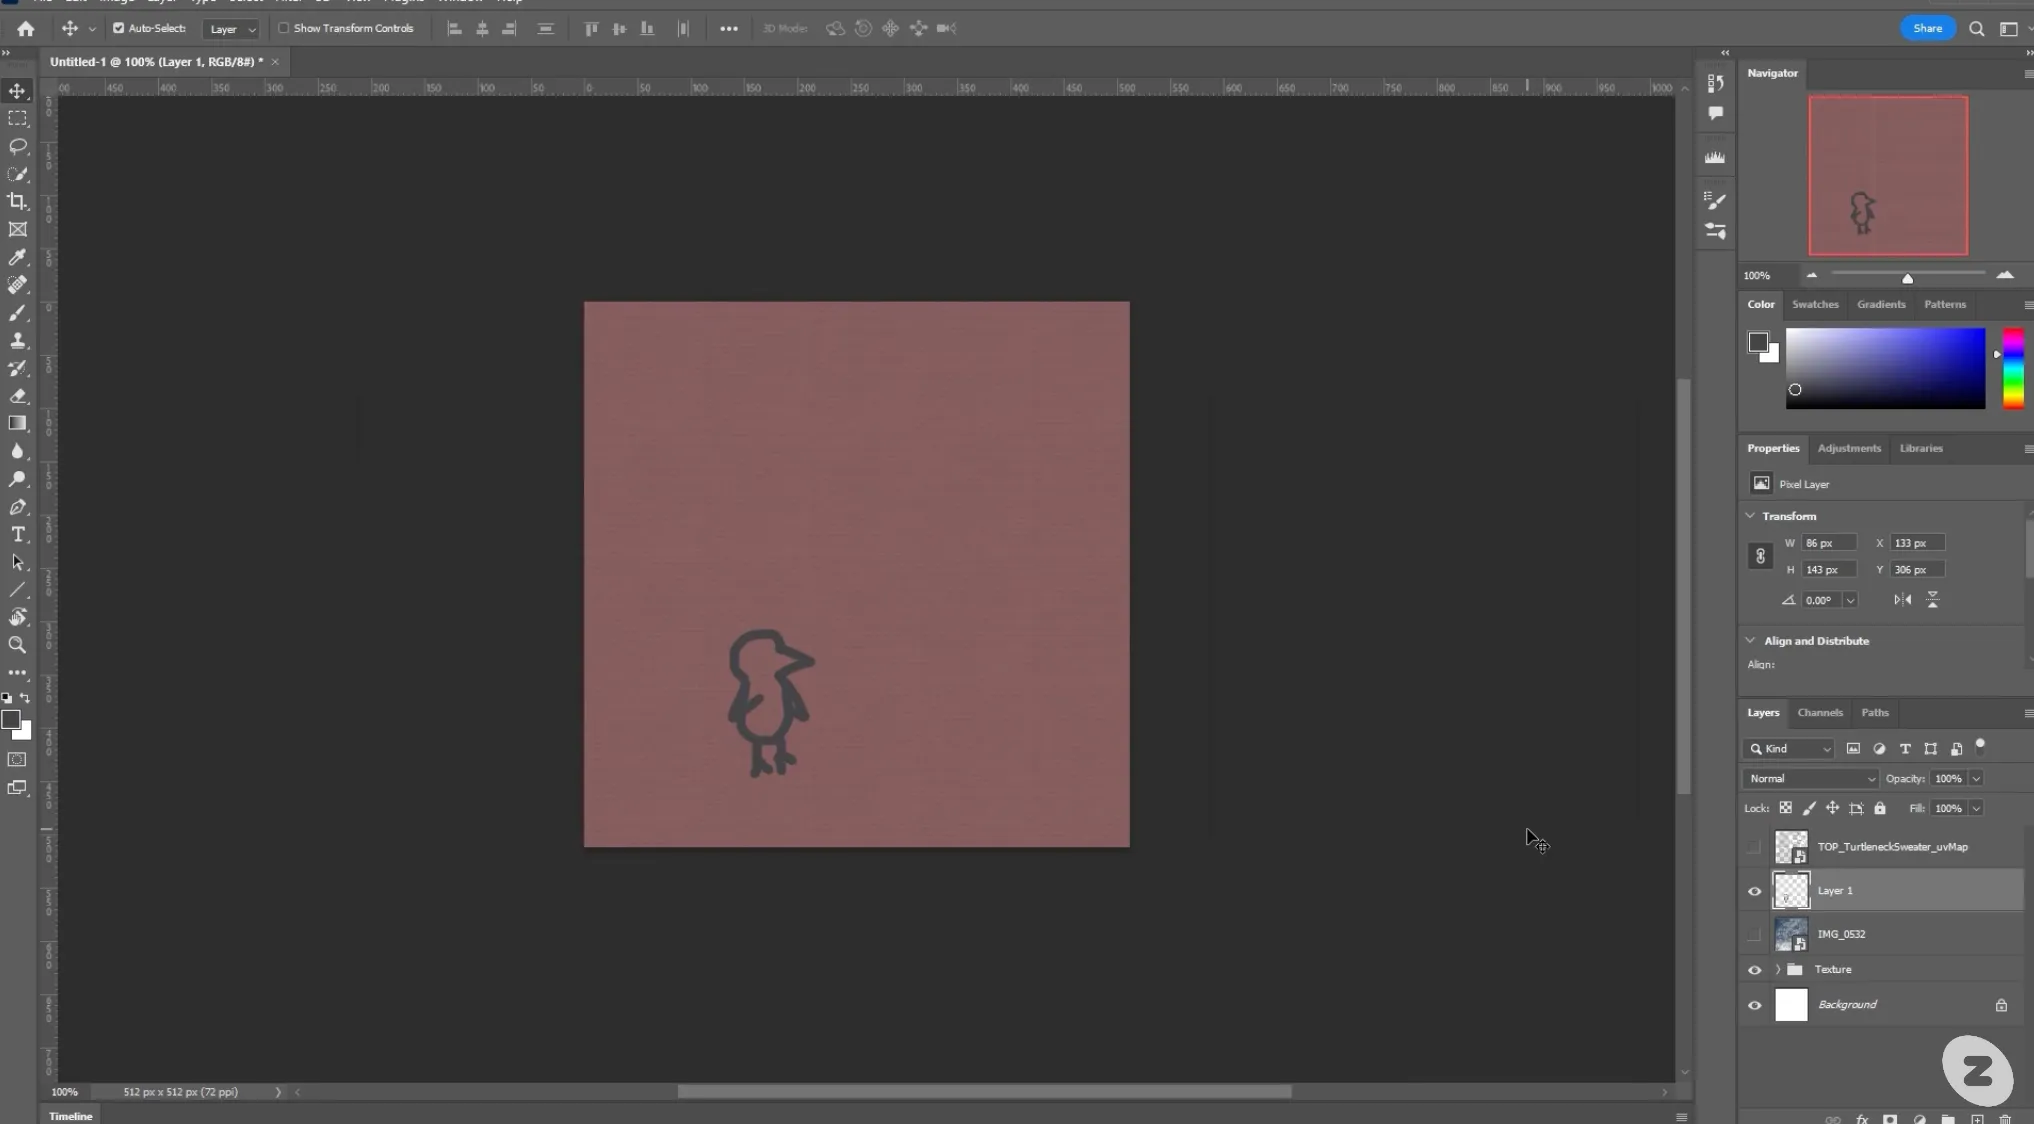
Task: Open the Paths tab
Action: coord(1875,713)
